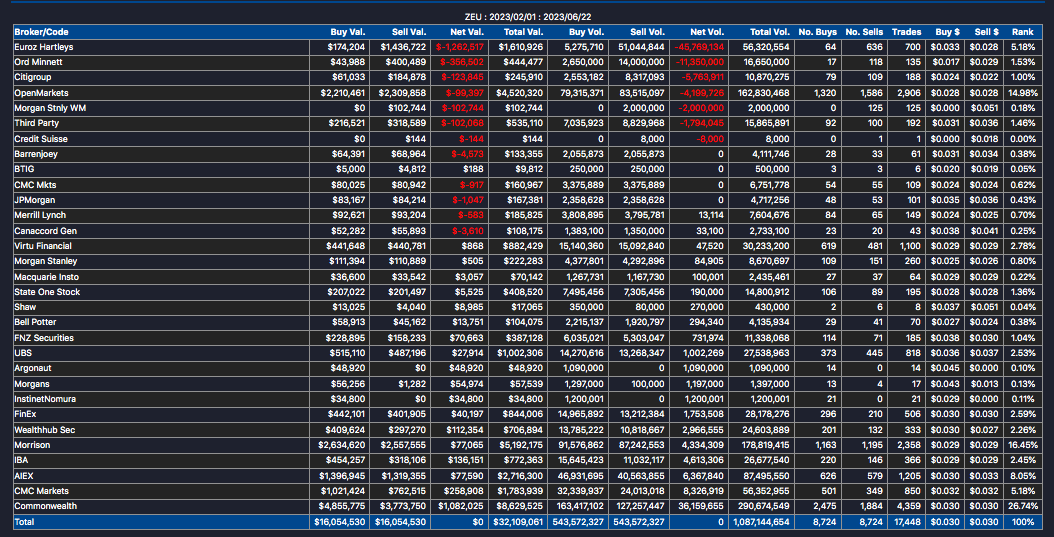The image size is (1054, 537).
Task: Select Credit Suisse net value $-144
Action: pos(472,139)
